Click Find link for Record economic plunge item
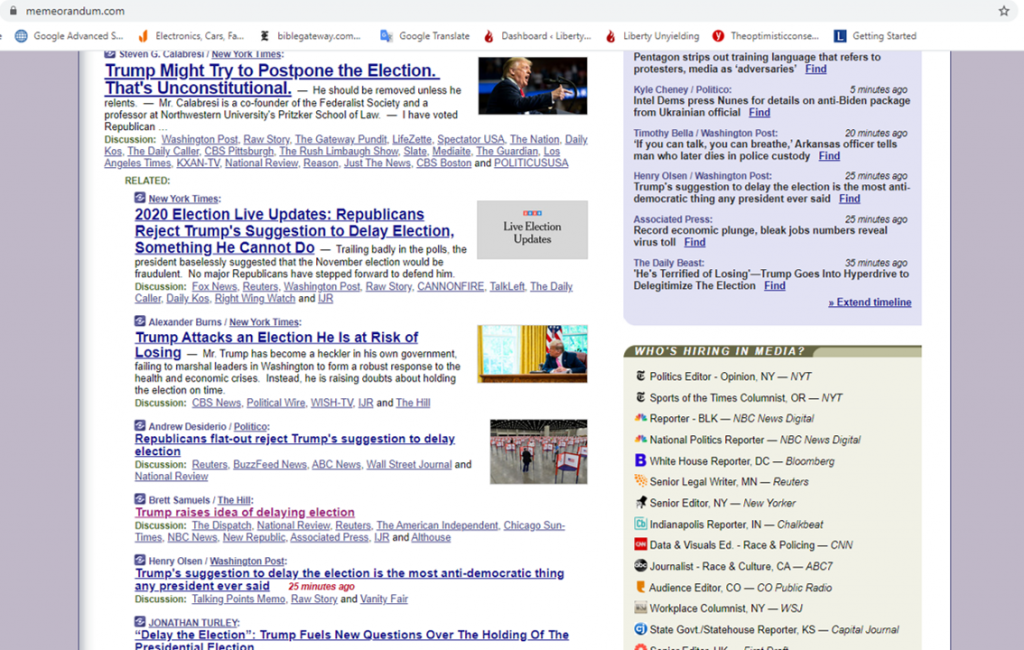Image resolution: width=1024 pixels, height=650 pixels. click(x=695, y=242)
